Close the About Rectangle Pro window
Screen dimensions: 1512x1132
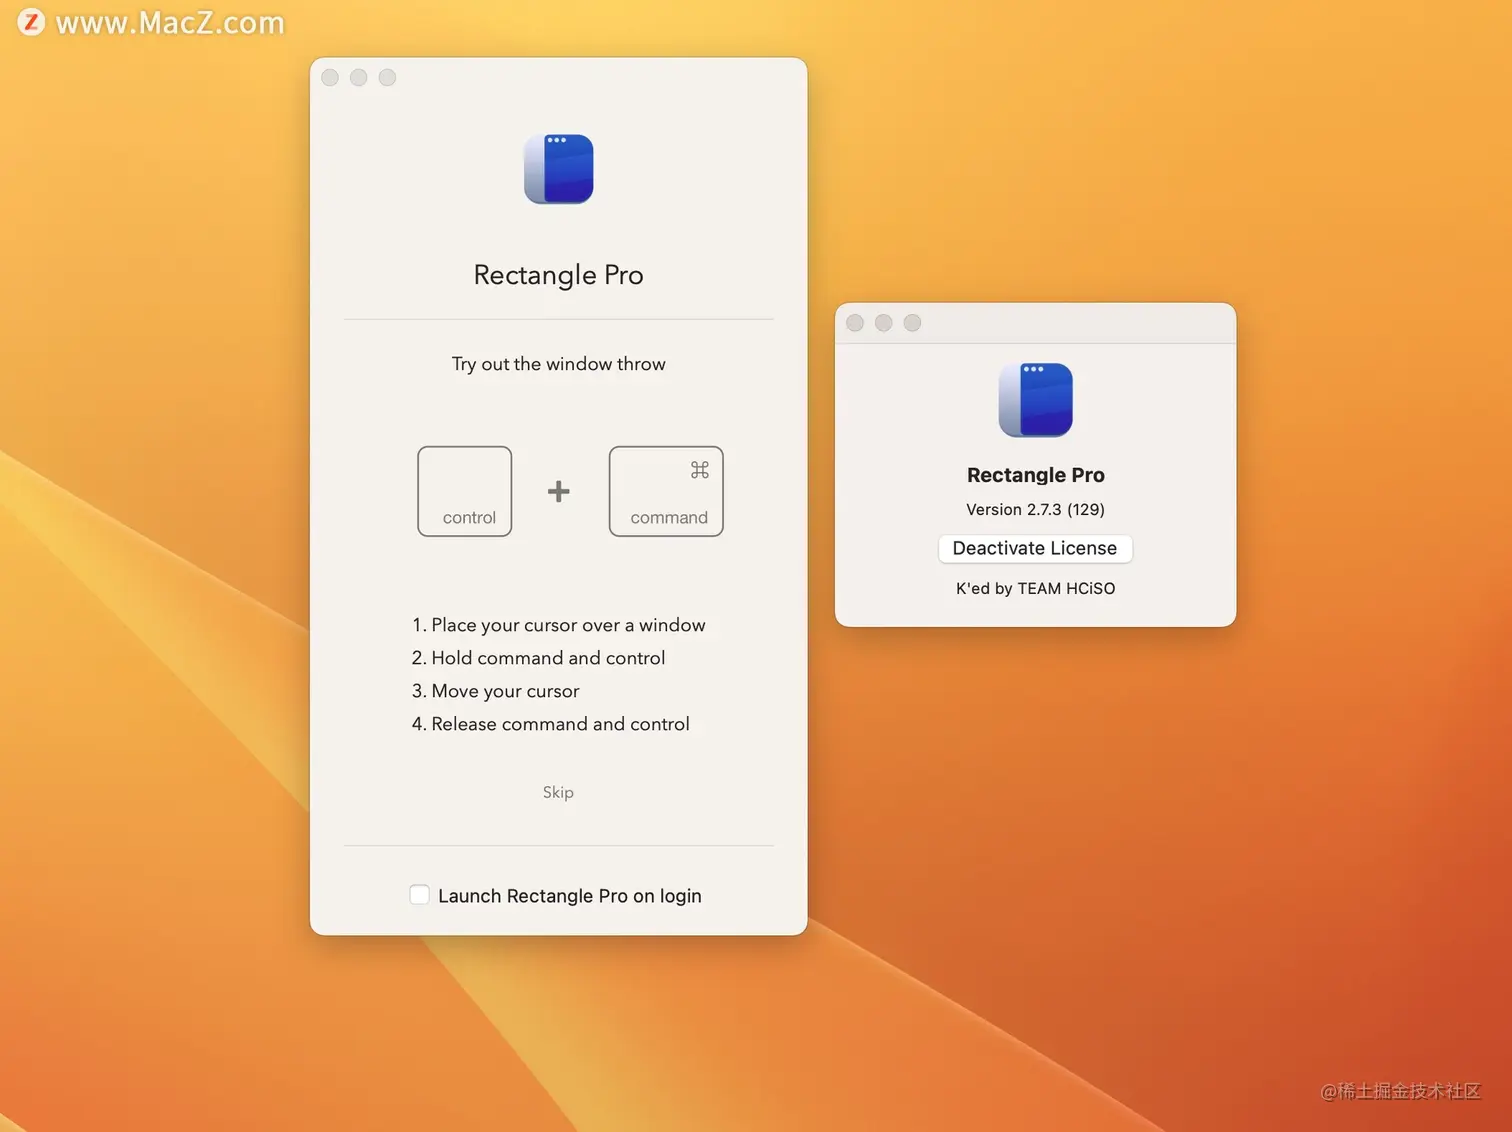click(x=855, y=323)
